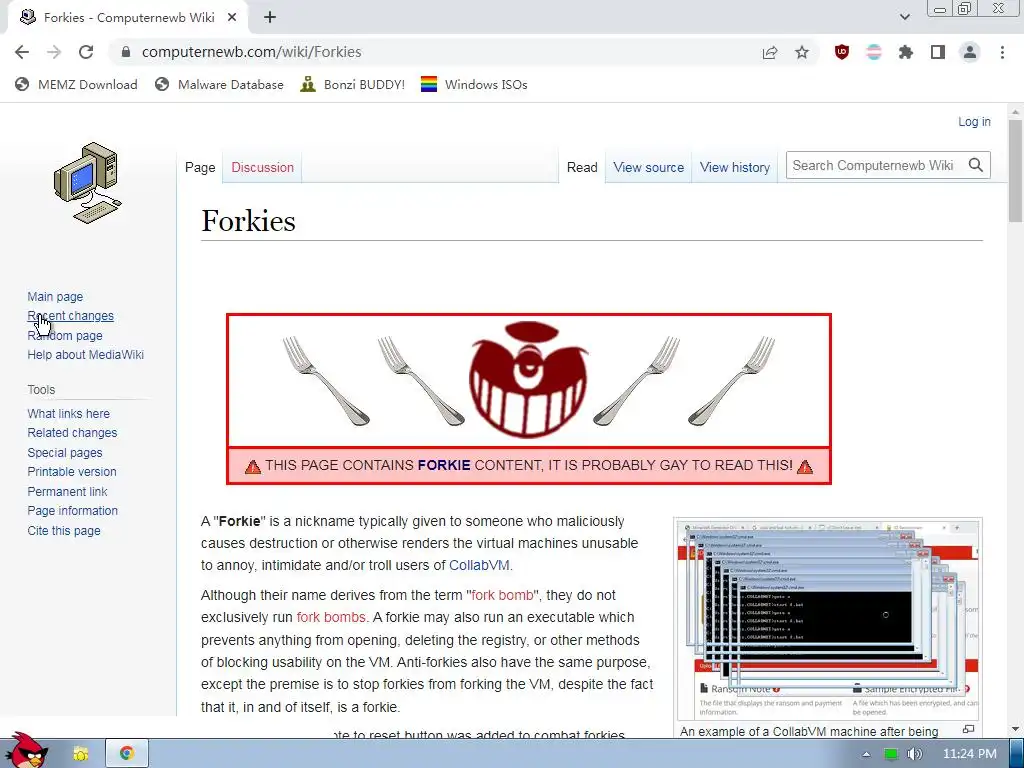The width and height of the screenshot is (1024, 768).
Task: Click the scrollbar up arrow
Action: click(1016, 112)
